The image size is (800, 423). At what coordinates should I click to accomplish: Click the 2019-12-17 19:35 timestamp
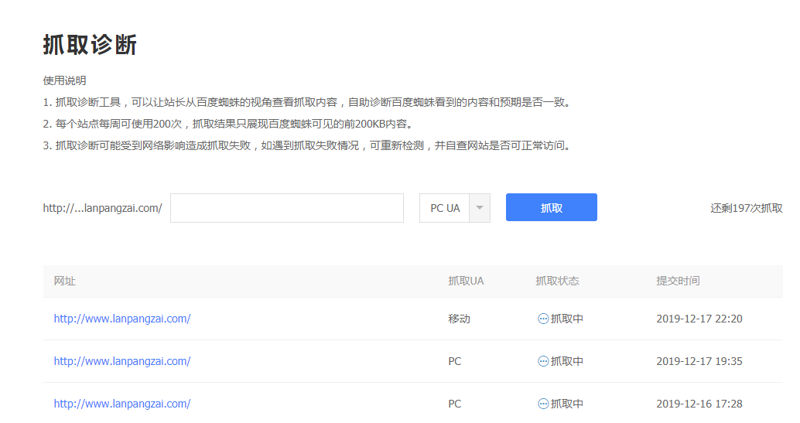click(699, 361)
